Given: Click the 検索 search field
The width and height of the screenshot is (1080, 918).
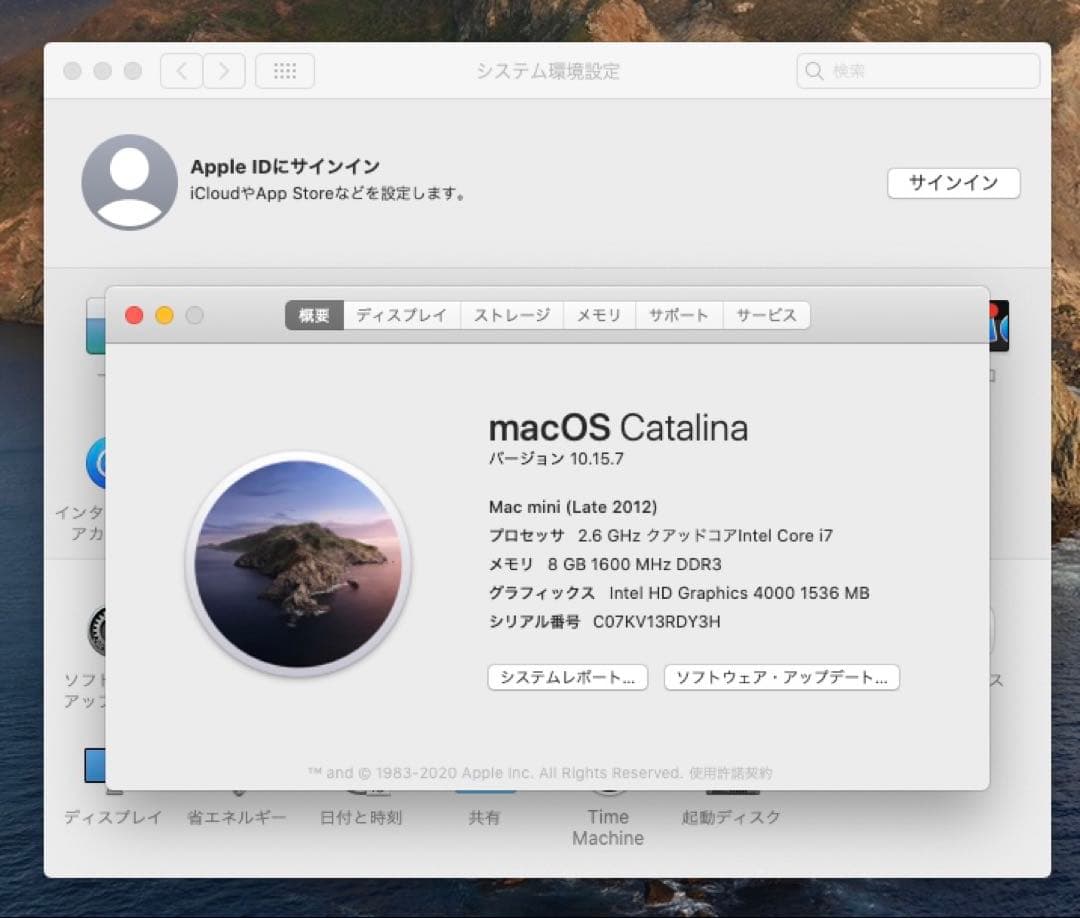Looking at the screenshot, I should [916, 71].
